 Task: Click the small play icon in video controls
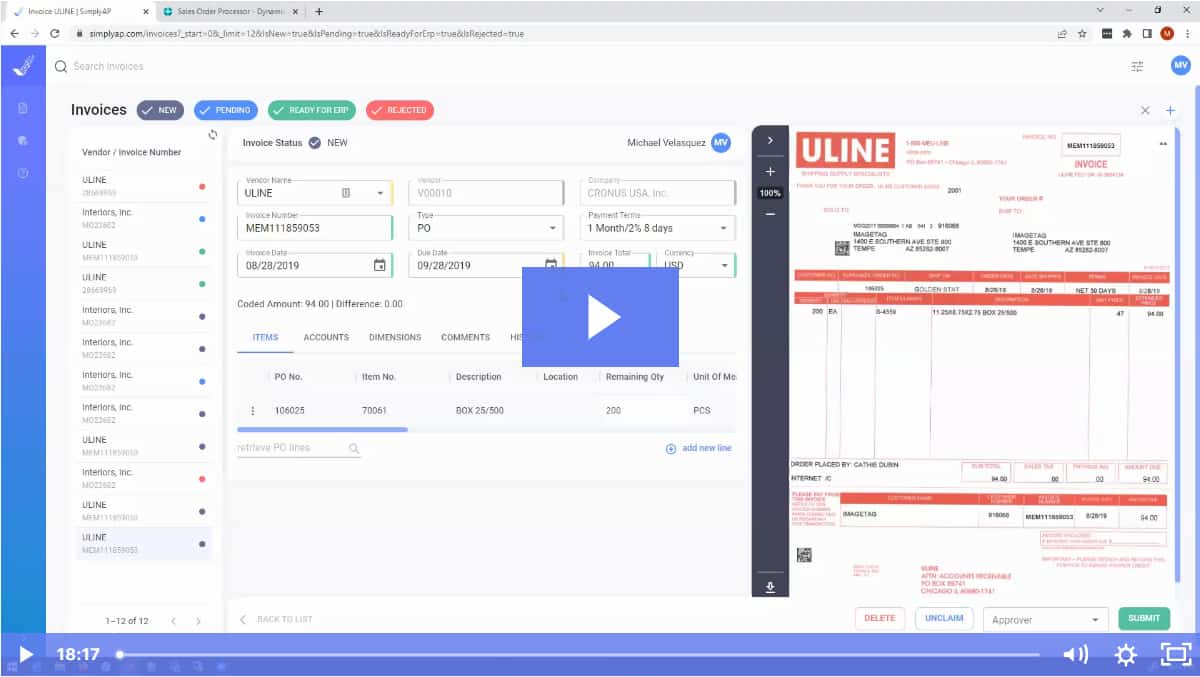click(x=26, y=655)
